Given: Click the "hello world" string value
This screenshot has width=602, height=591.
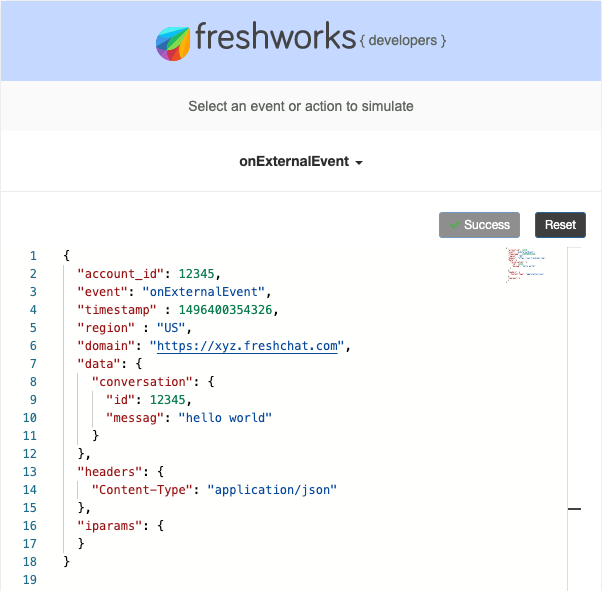Looking at the screenshot, I should (x=225, y=418).
